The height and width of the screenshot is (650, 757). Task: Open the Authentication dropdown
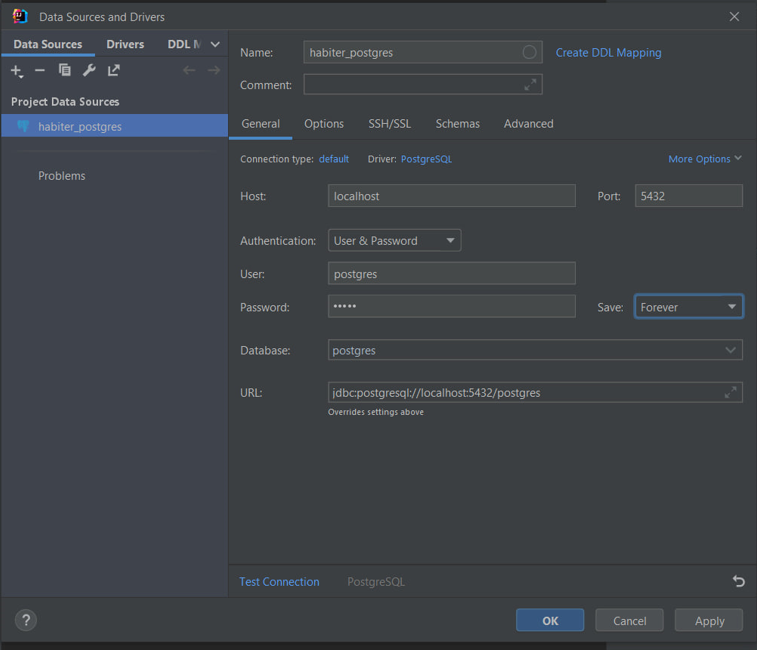[x=394, y=240]
